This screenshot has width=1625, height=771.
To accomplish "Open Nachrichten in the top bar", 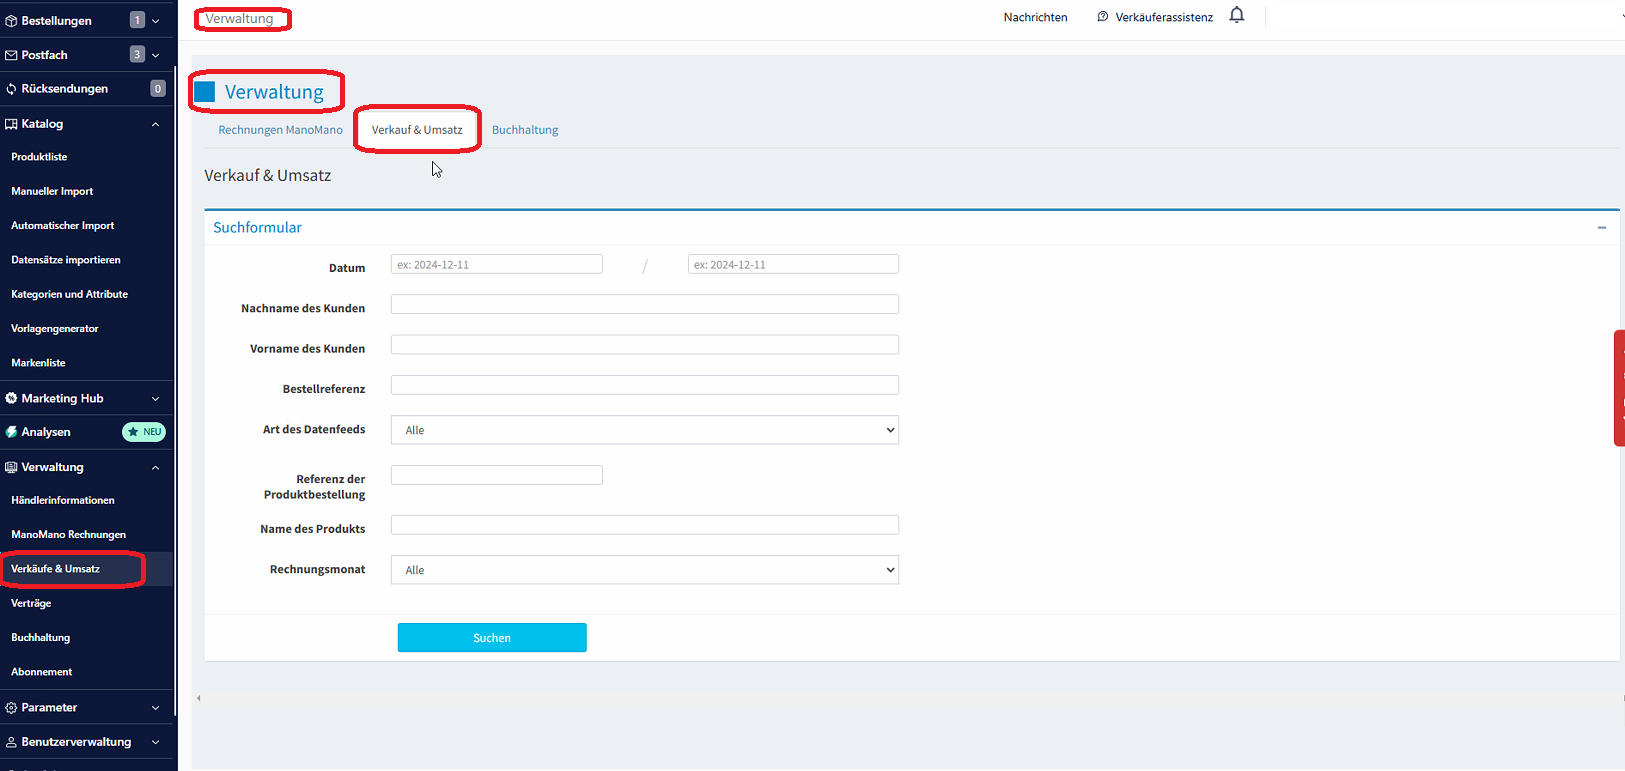I will [1035, 17].
